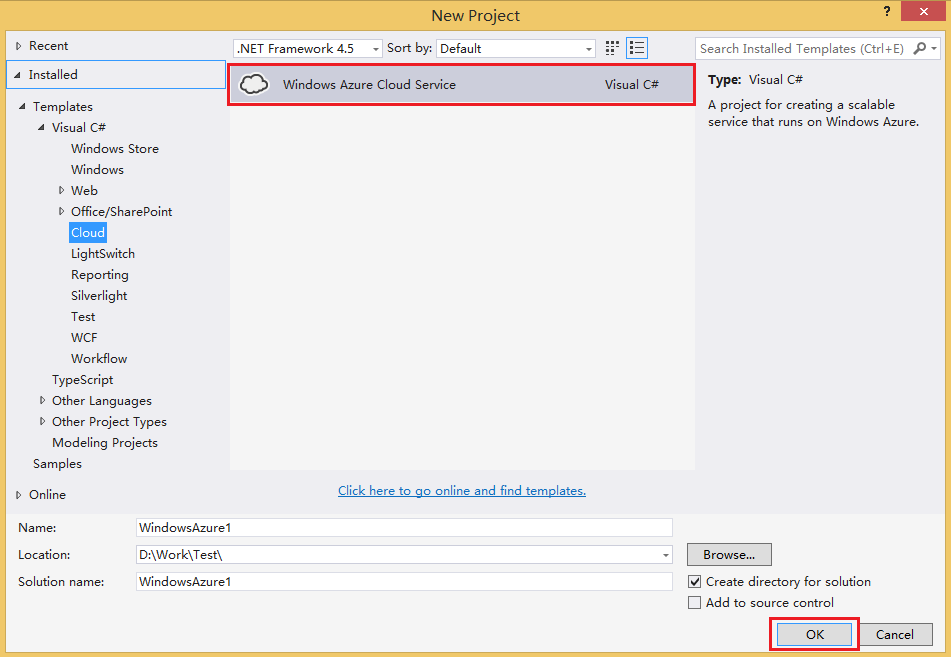Choose Windows Azure Cloud Service template
951x657 pixels.
(x=462, y=84)
